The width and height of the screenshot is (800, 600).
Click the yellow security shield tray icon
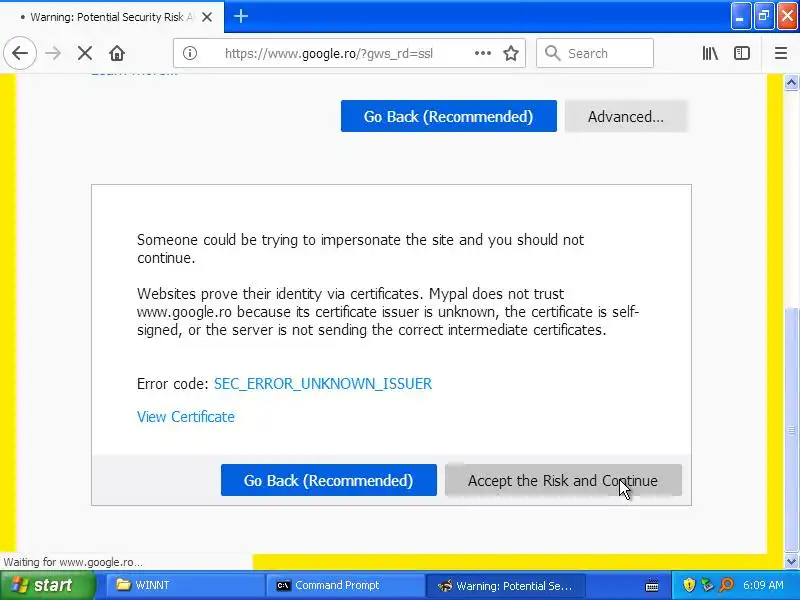click(689, 585)
